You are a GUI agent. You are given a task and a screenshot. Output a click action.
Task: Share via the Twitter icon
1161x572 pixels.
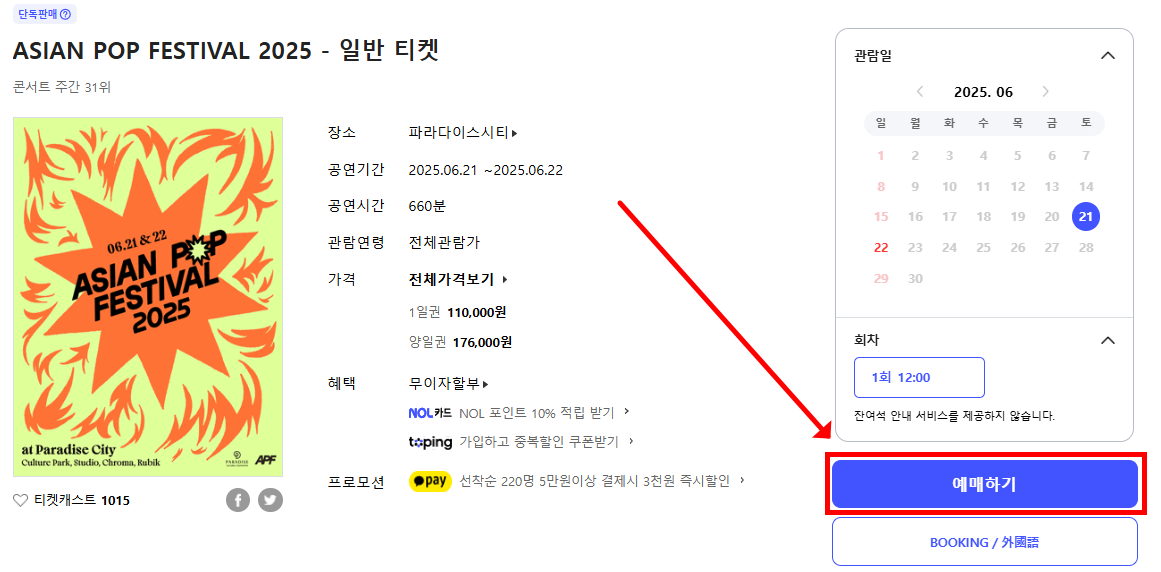(x=270, y=500)
